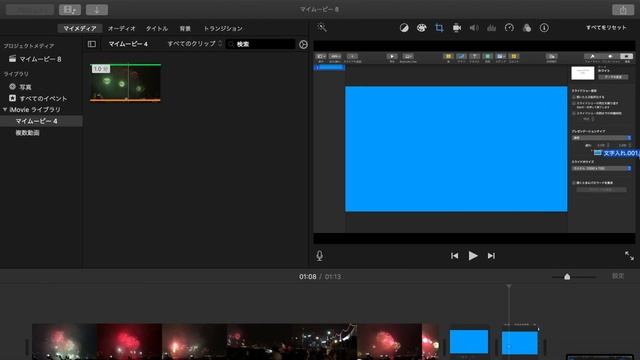Select the blue timeline clip under playhead

tap(520, 342)
